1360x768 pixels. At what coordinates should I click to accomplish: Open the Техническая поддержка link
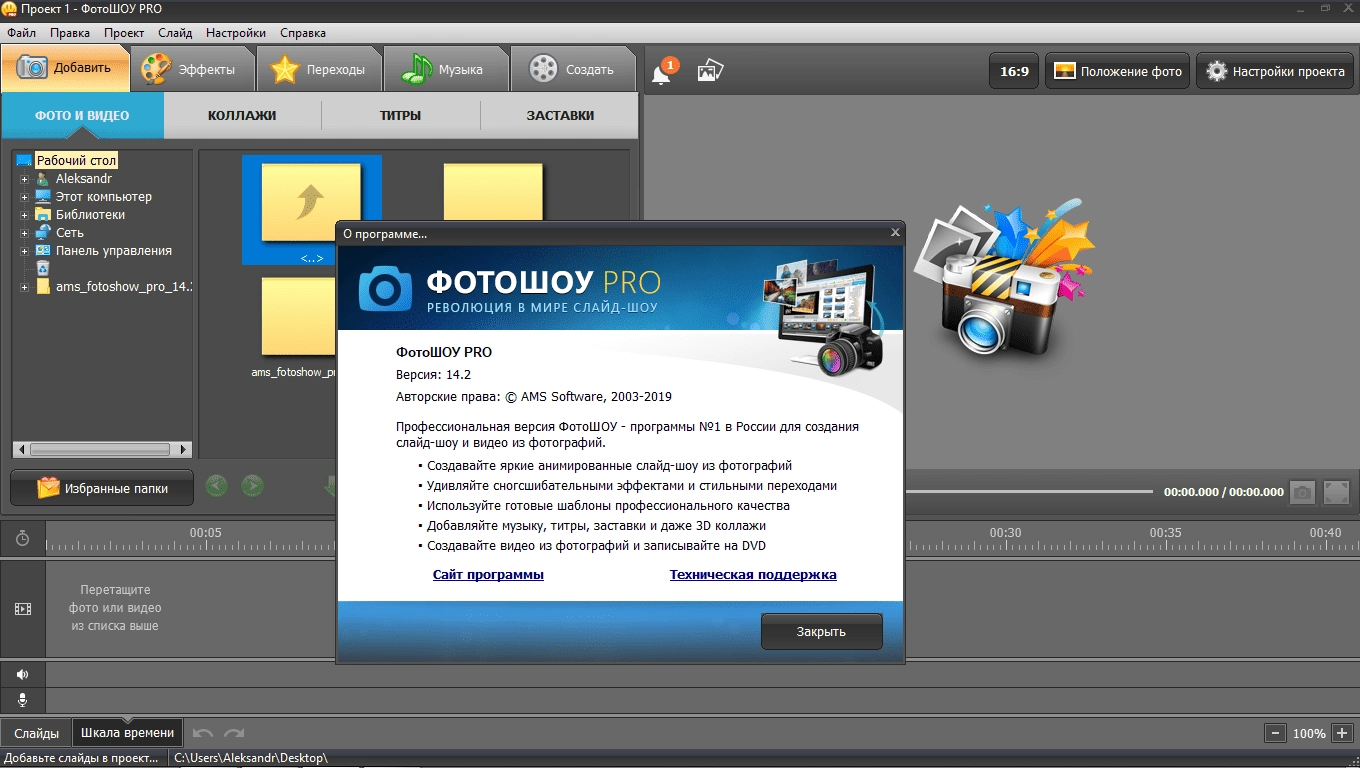point(753,575)
